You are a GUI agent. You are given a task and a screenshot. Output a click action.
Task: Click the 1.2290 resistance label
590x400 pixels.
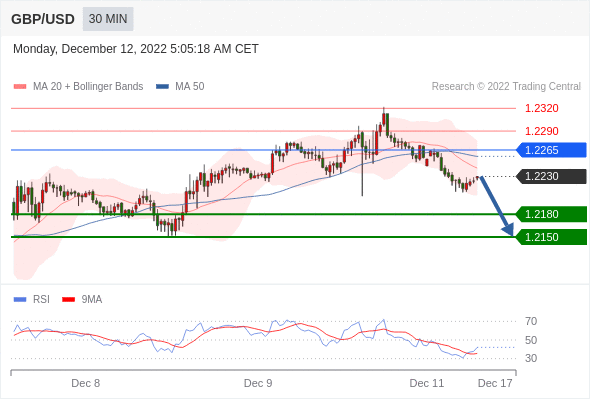pos(542,131)
